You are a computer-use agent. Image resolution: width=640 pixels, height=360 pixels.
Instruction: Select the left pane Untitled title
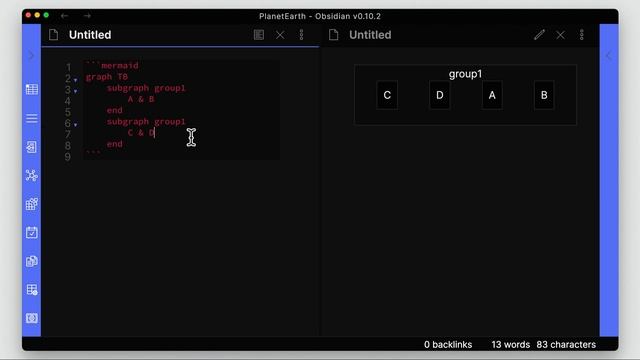90,35
